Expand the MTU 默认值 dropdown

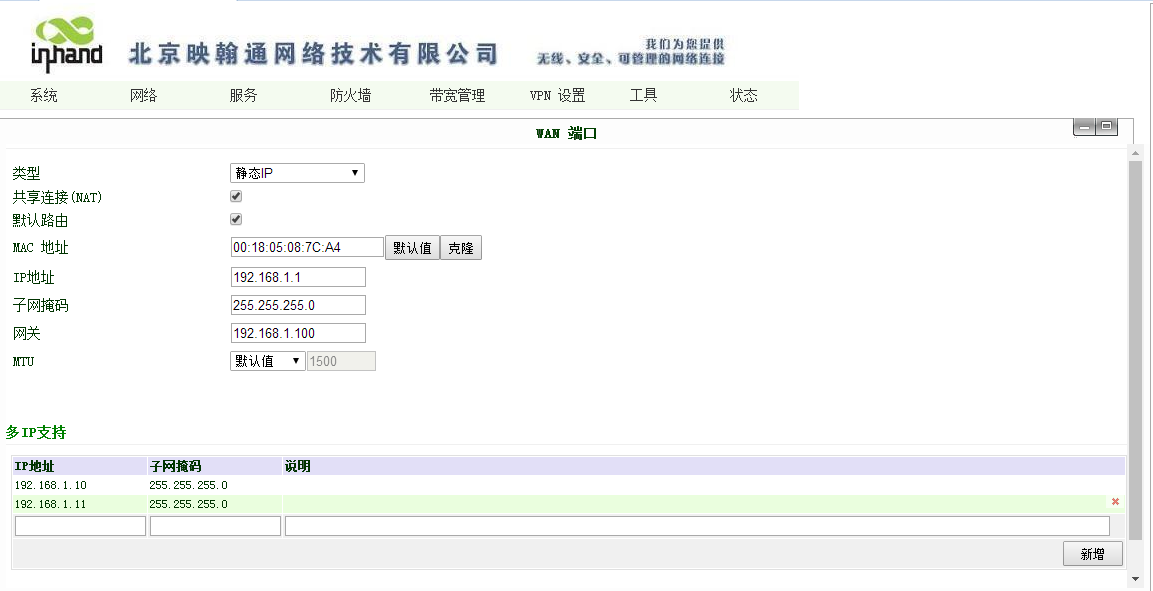267,361
